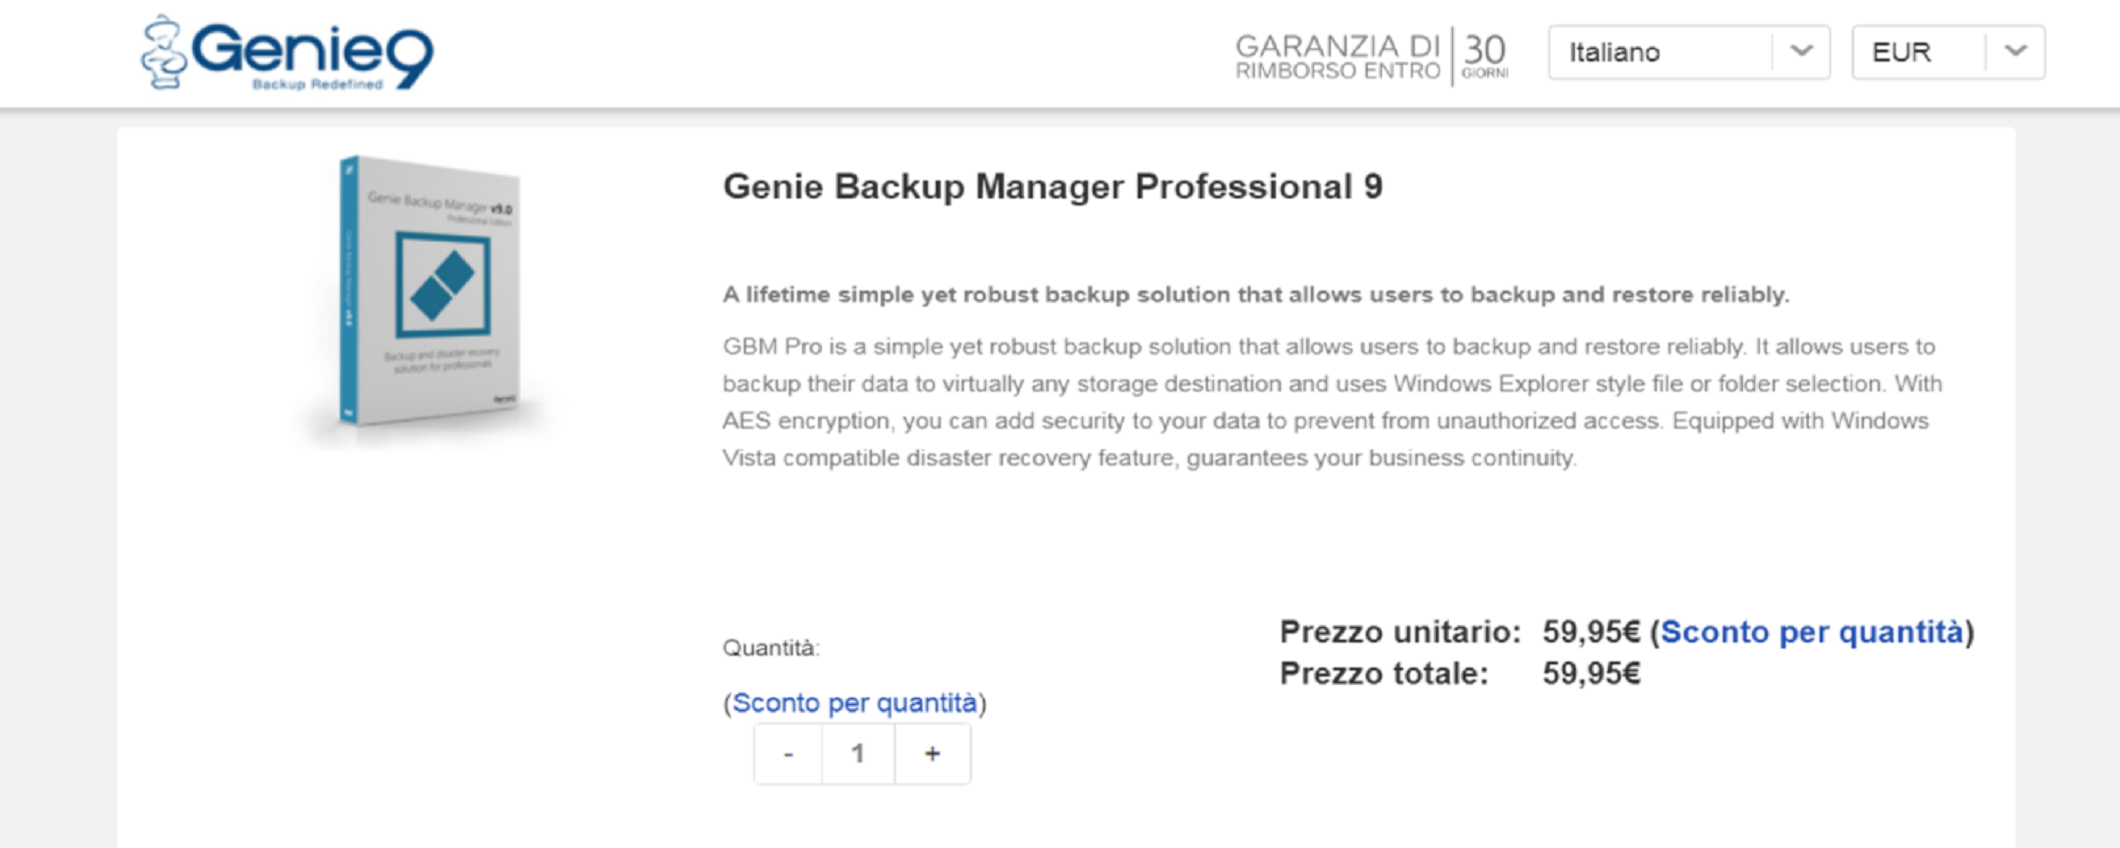Click the GBM Pro description paragraph
Screen dimensions: 2120x848
point(1330,402)
